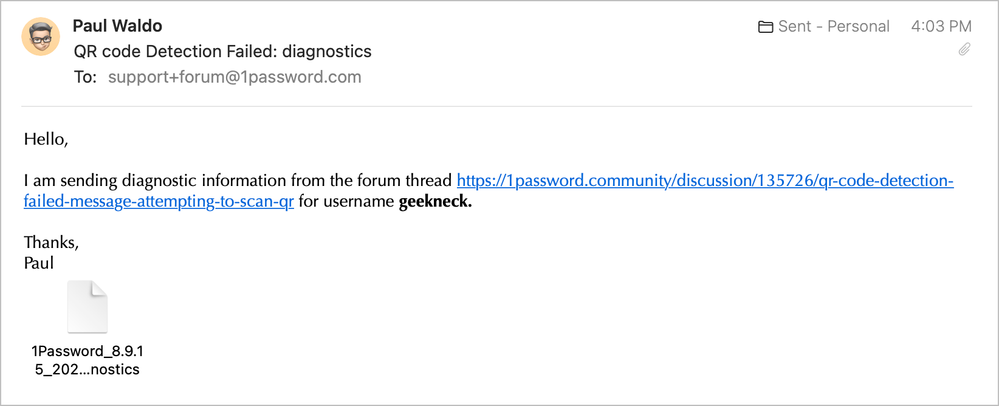The height and width of the screenshot is (406, 999).
Task: Click the 1Password_8.9.1 diagnostics attachment filename
Action: [x=85, y=360]
